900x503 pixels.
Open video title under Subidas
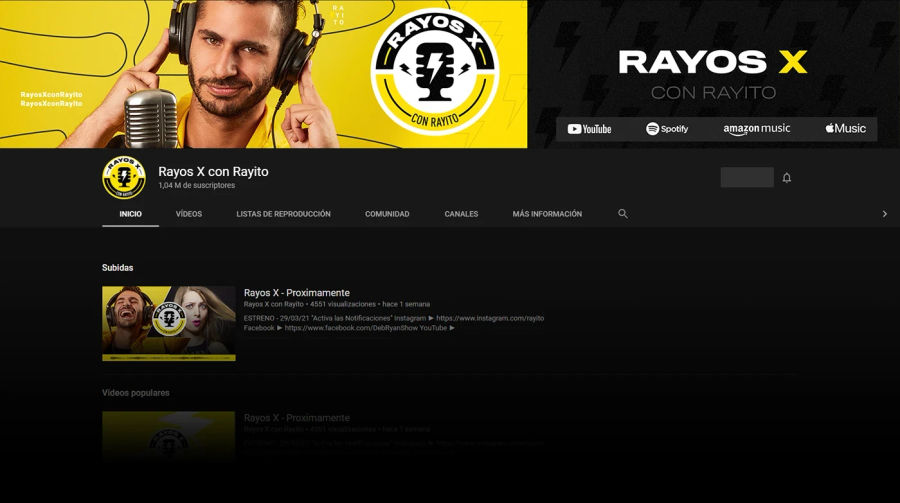tap(297, 293)
